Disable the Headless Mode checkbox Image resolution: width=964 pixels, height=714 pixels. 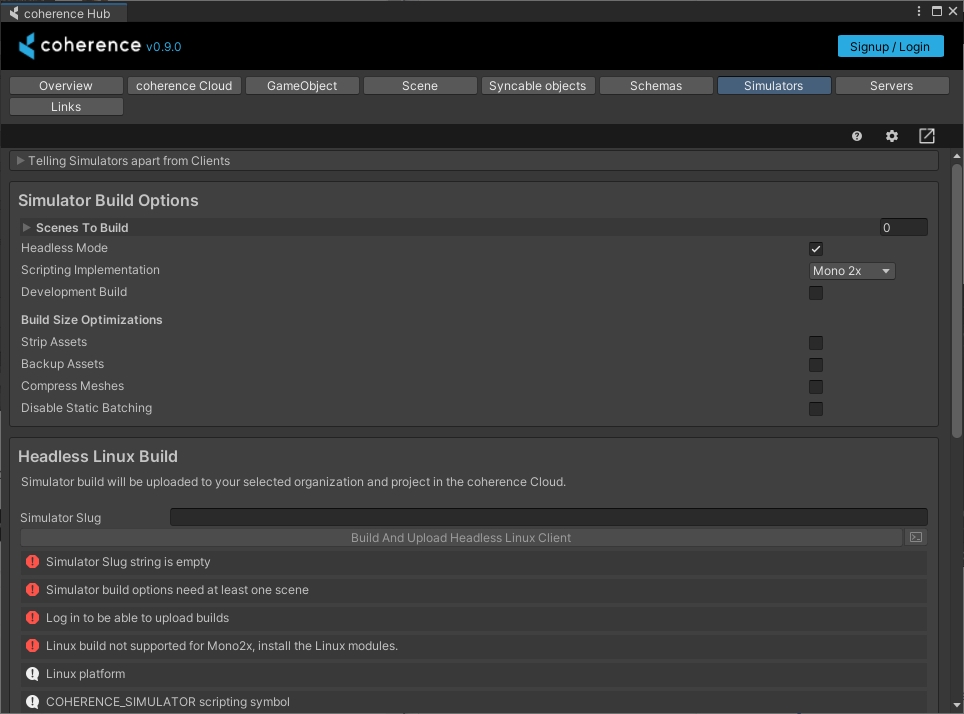(x=816, y=249)
